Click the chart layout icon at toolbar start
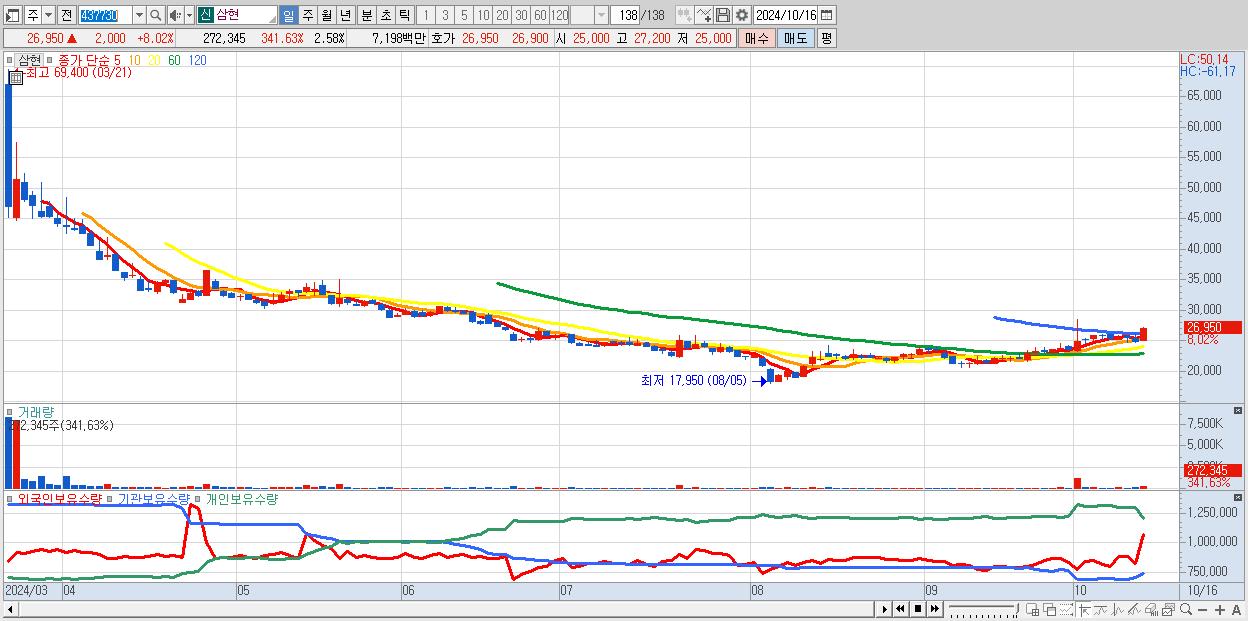 [x=13, y=15]
